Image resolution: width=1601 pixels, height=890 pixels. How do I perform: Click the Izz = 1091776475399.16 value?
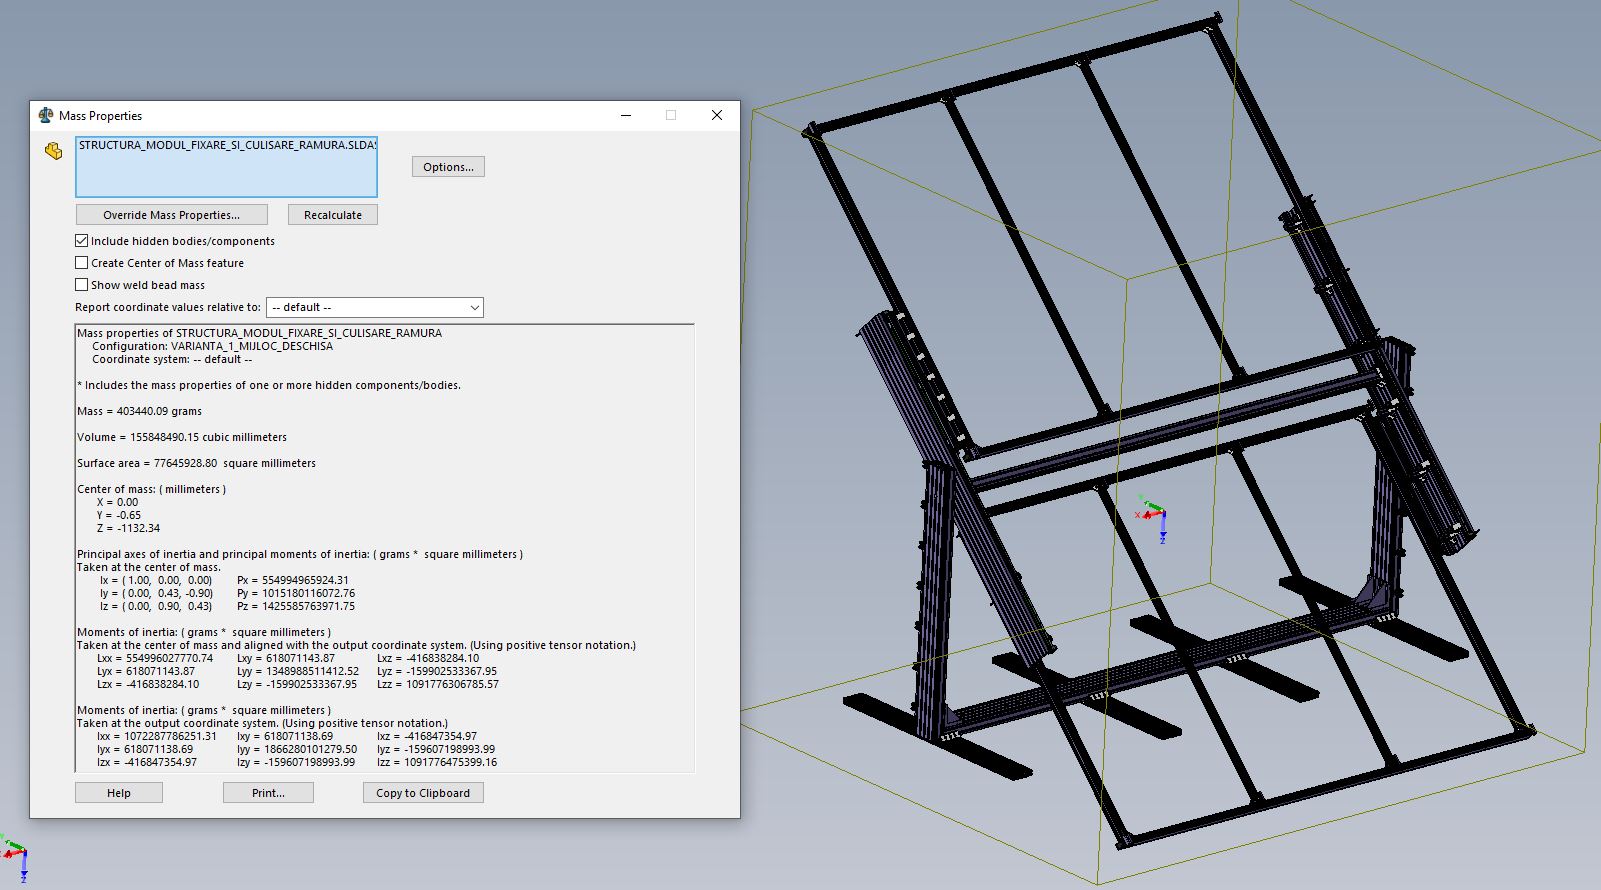(x=437, y=762)
